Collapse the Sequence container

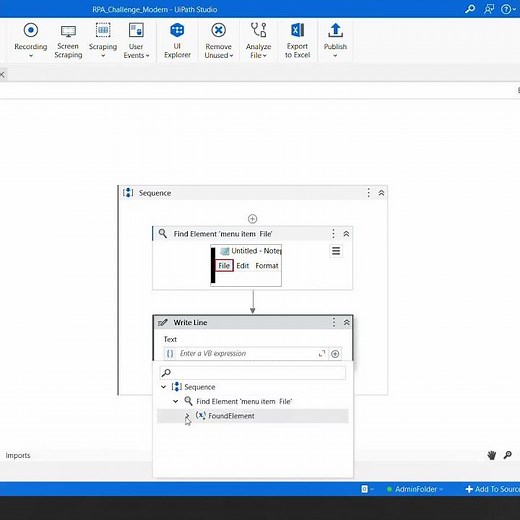(381, 193)
